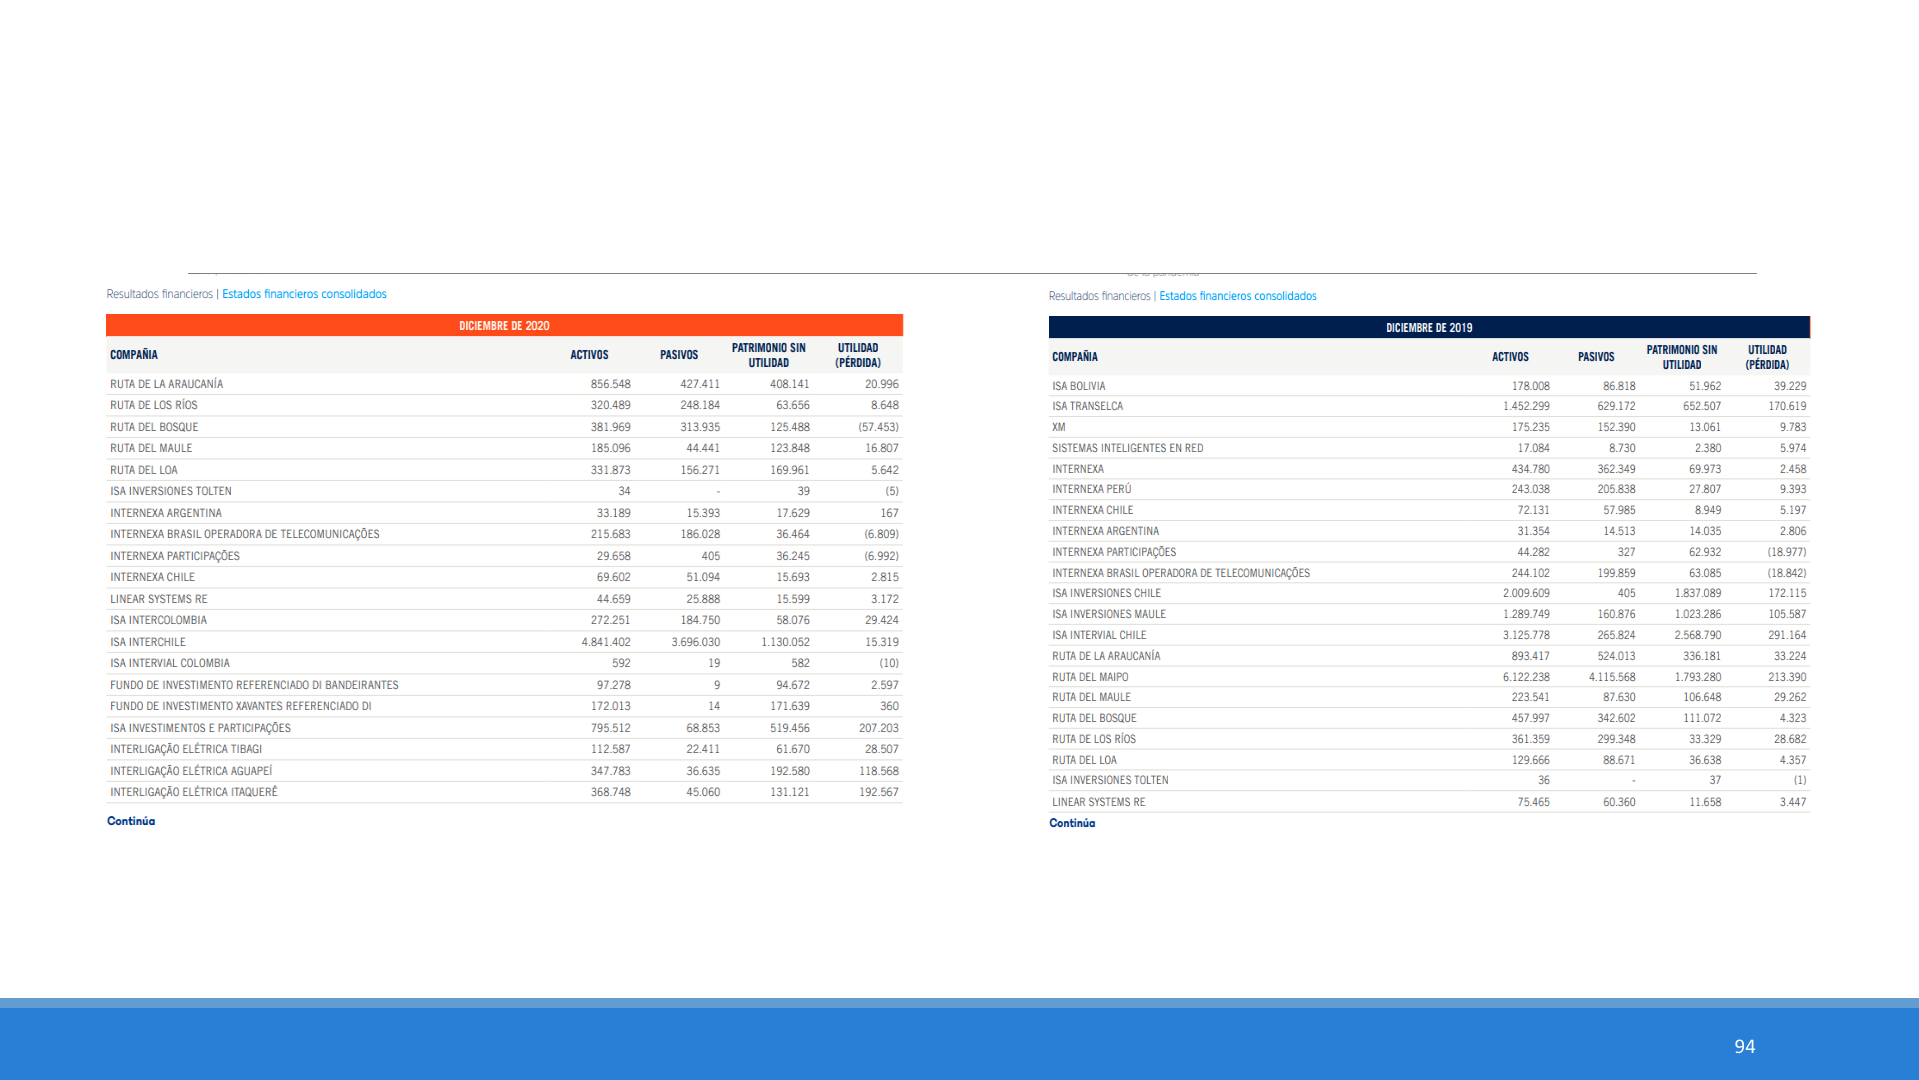
Task: Click the slide page number 94
Action: click(1745, 1046)
